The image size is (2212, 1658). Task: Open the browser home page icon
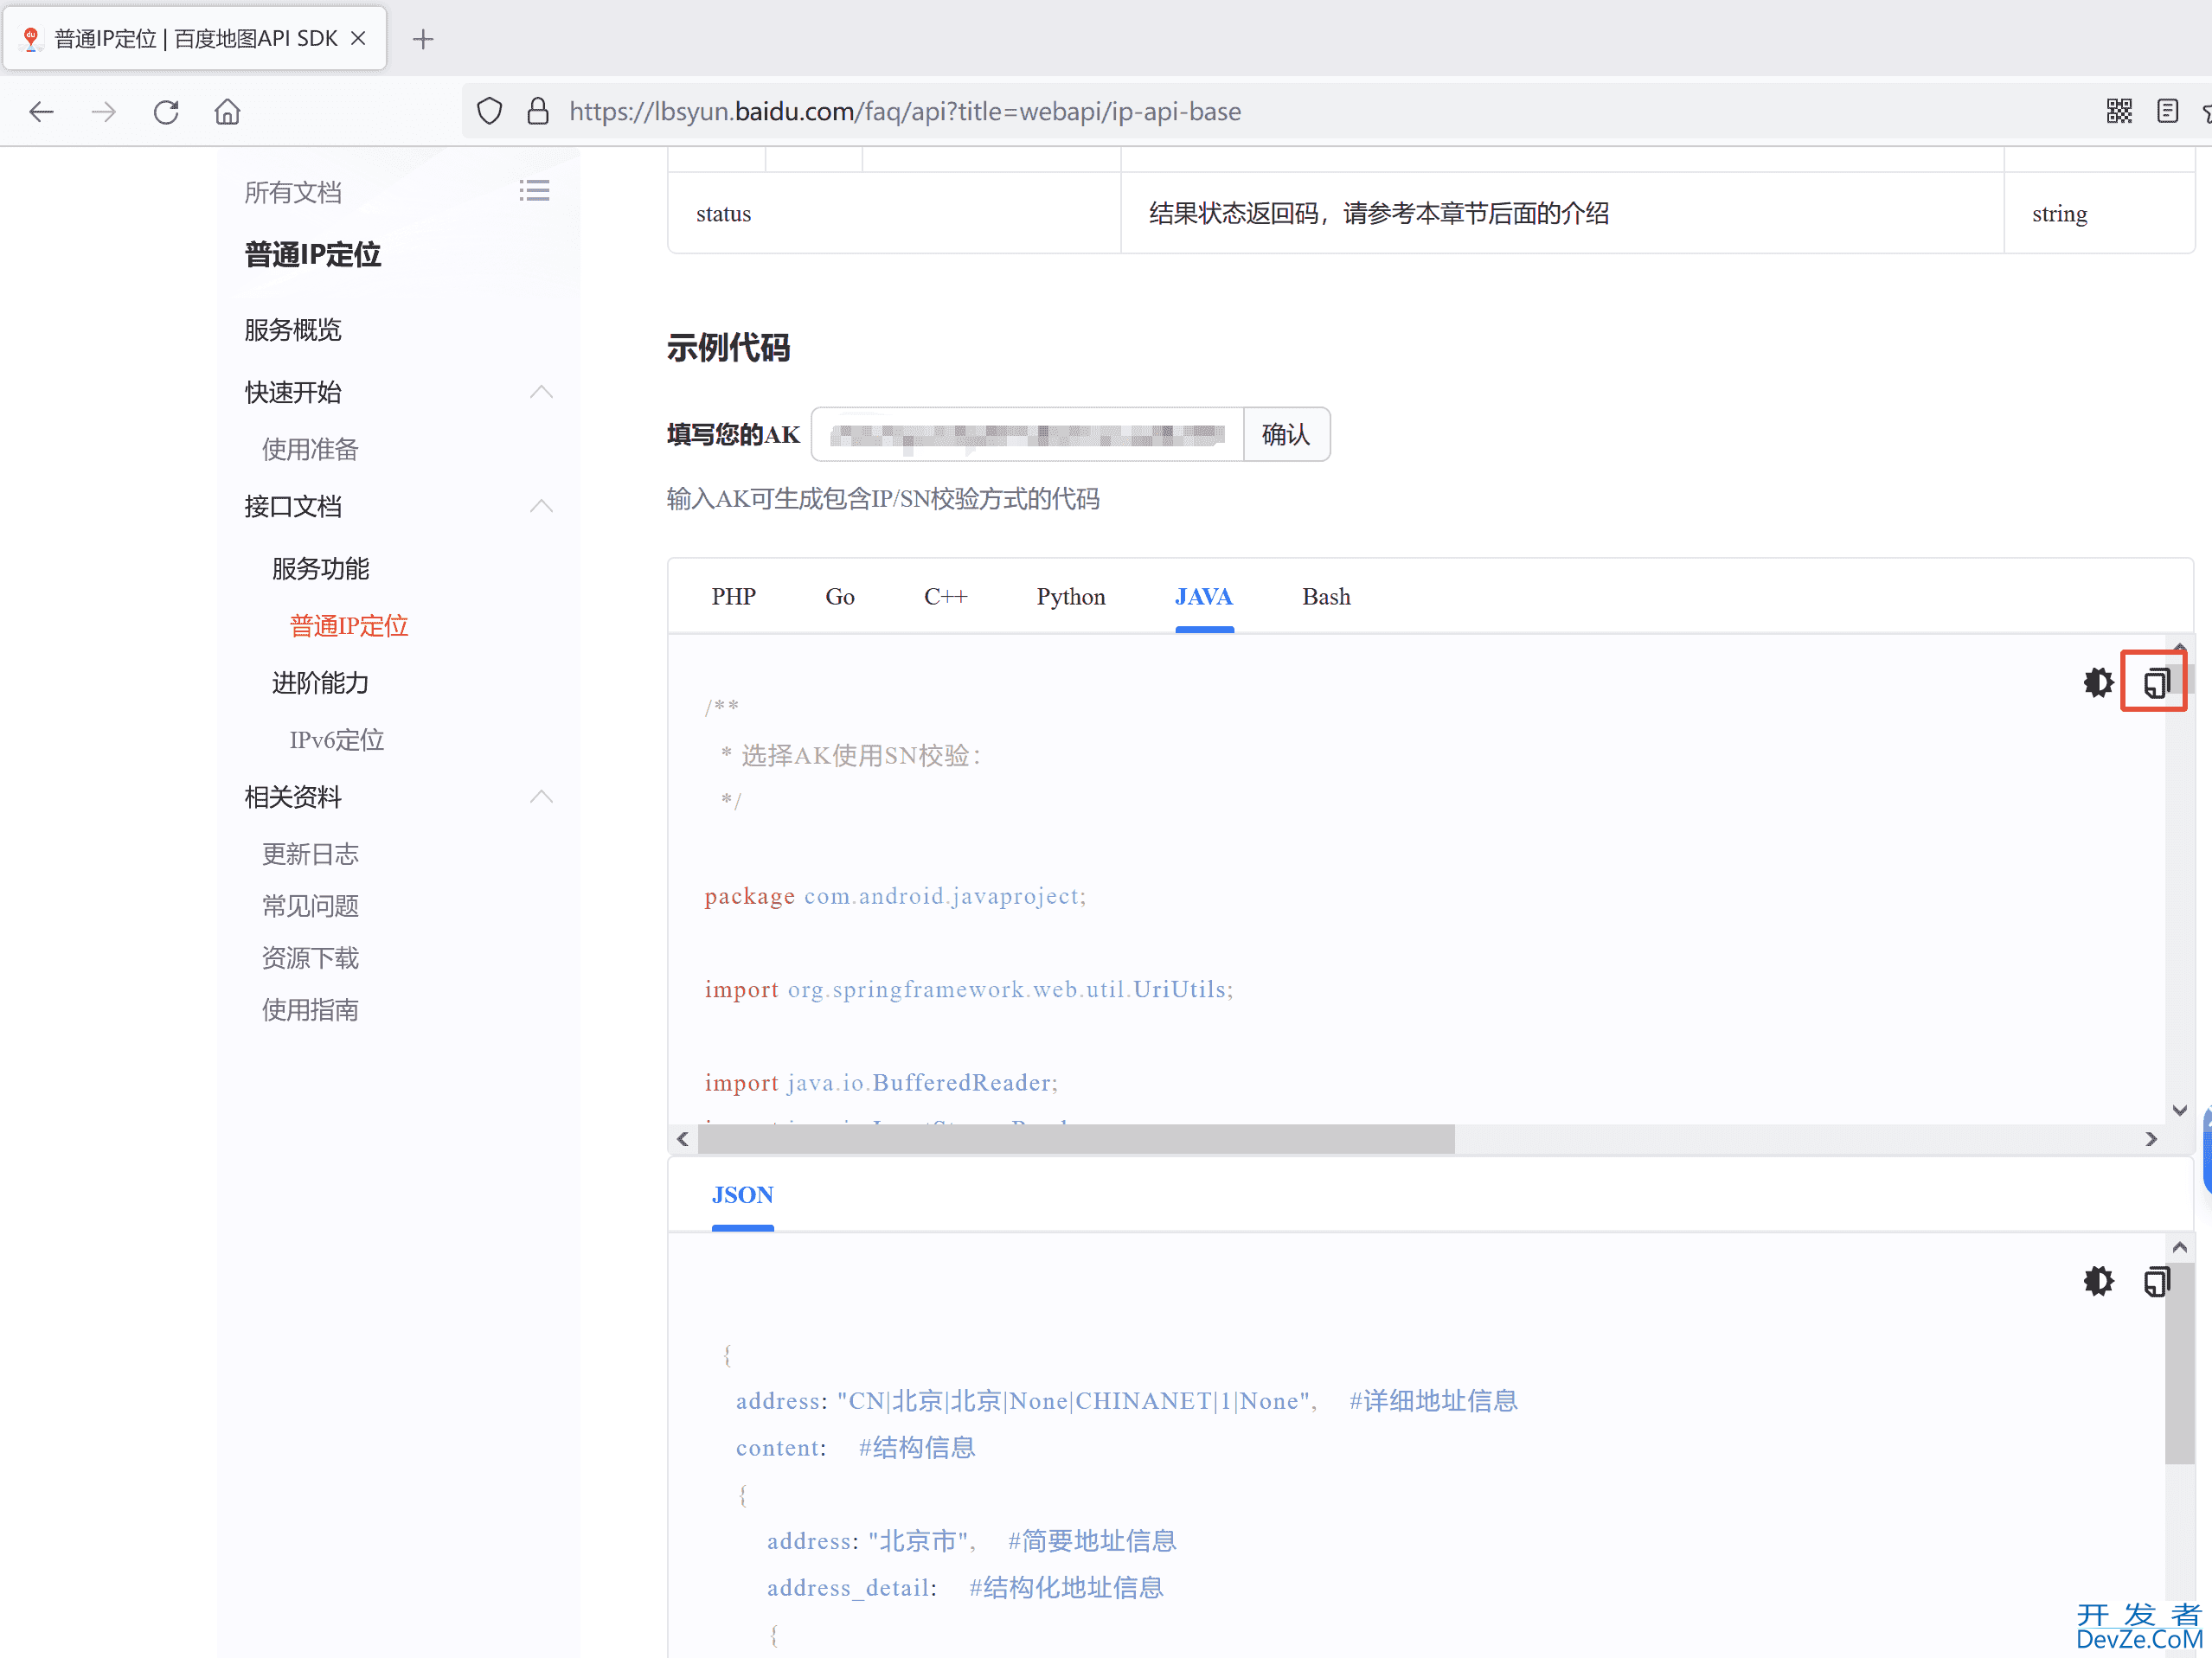228,111
